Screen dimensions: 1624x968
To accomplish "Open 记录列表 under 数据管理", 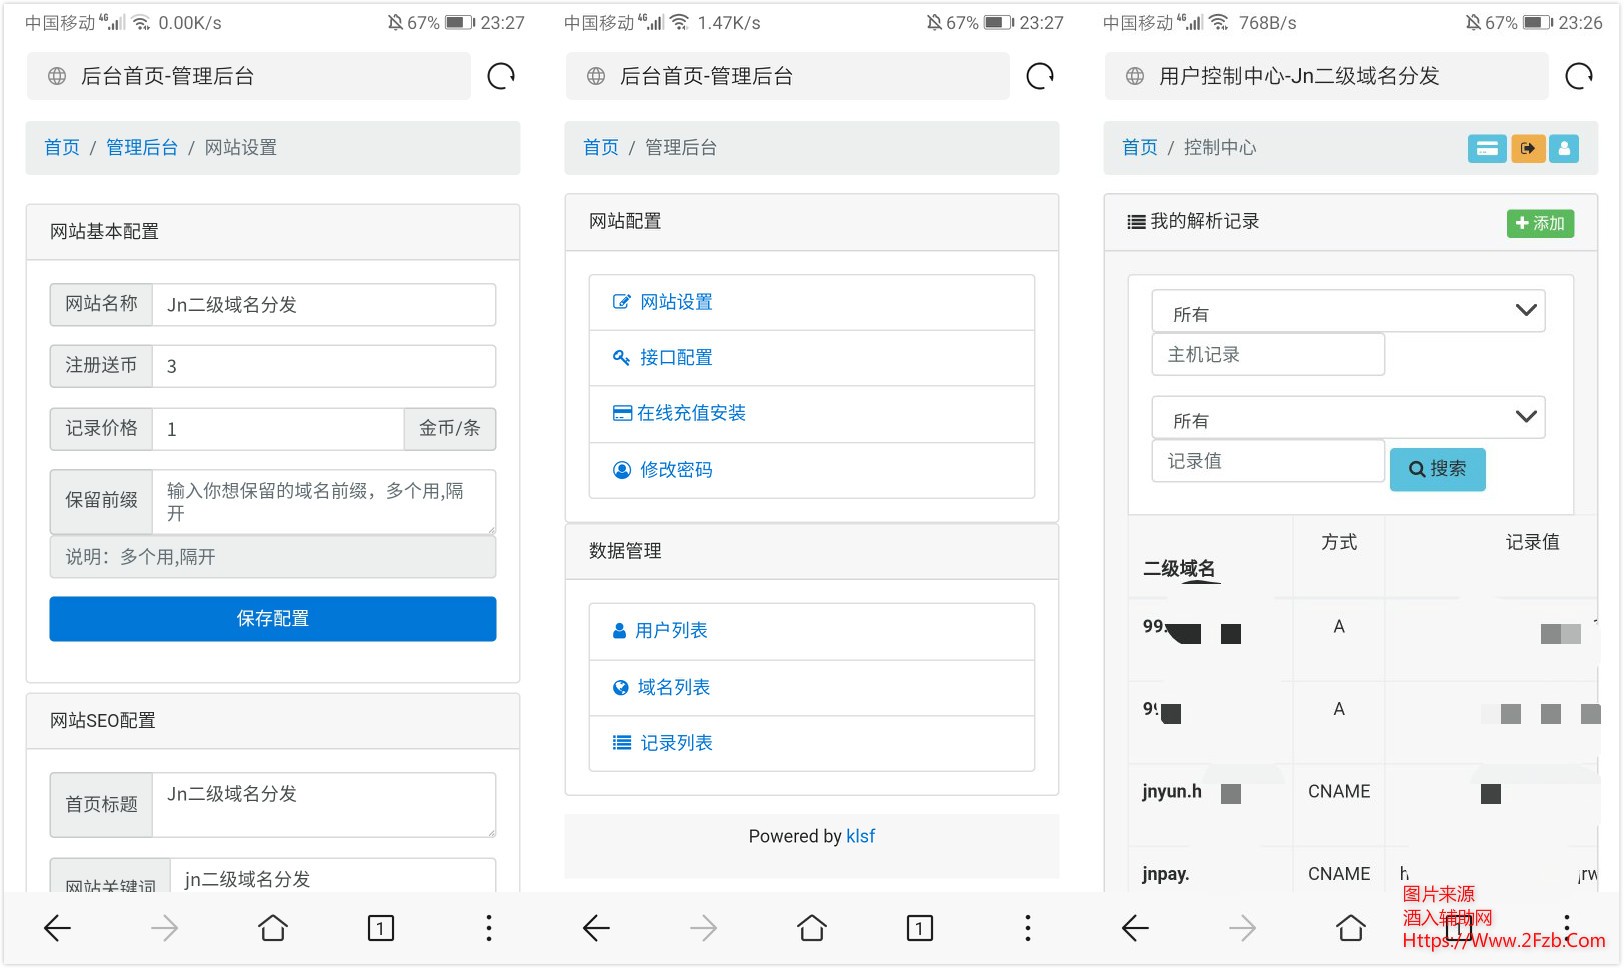I will point(812,743).
